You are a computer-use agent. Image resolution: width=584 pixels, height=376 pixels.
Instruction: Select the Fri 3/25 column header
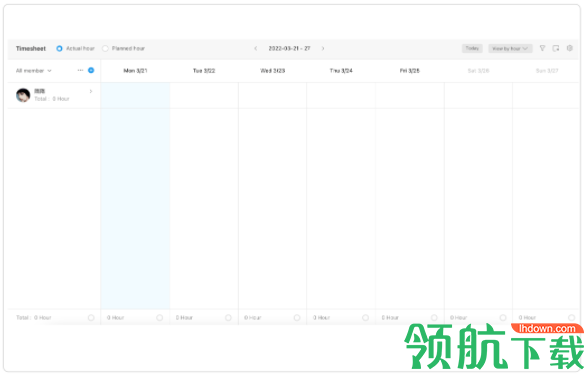tap(410, 71)
